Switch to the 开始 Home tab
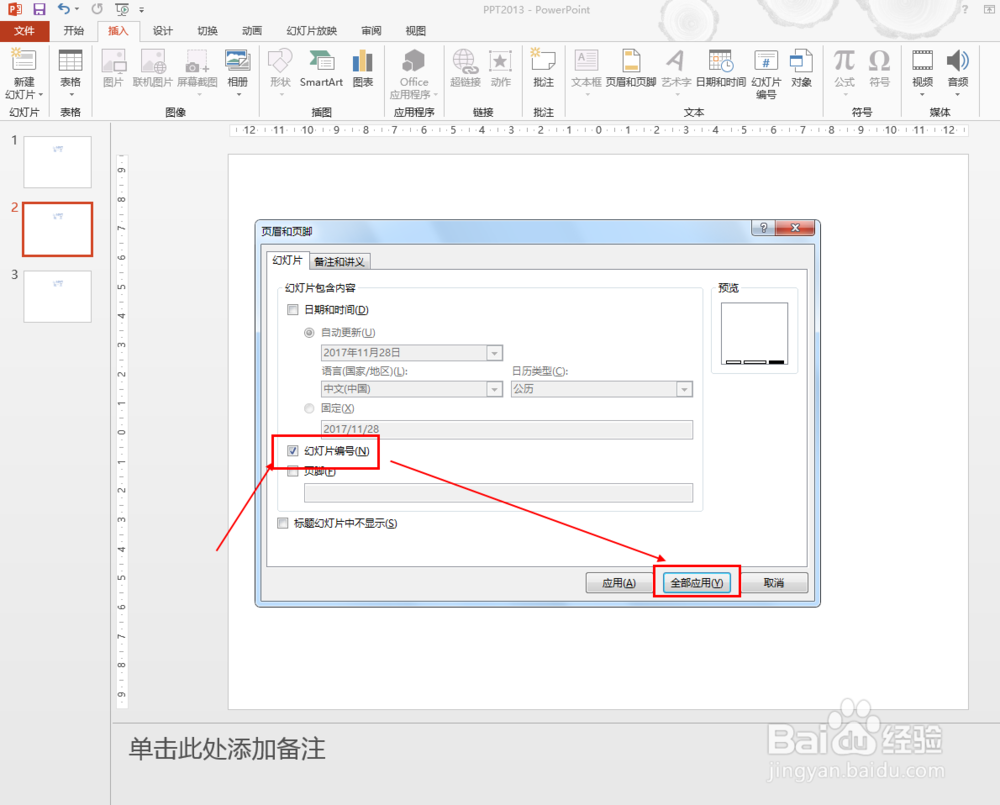1000x805 pixels. coord(73,31)
